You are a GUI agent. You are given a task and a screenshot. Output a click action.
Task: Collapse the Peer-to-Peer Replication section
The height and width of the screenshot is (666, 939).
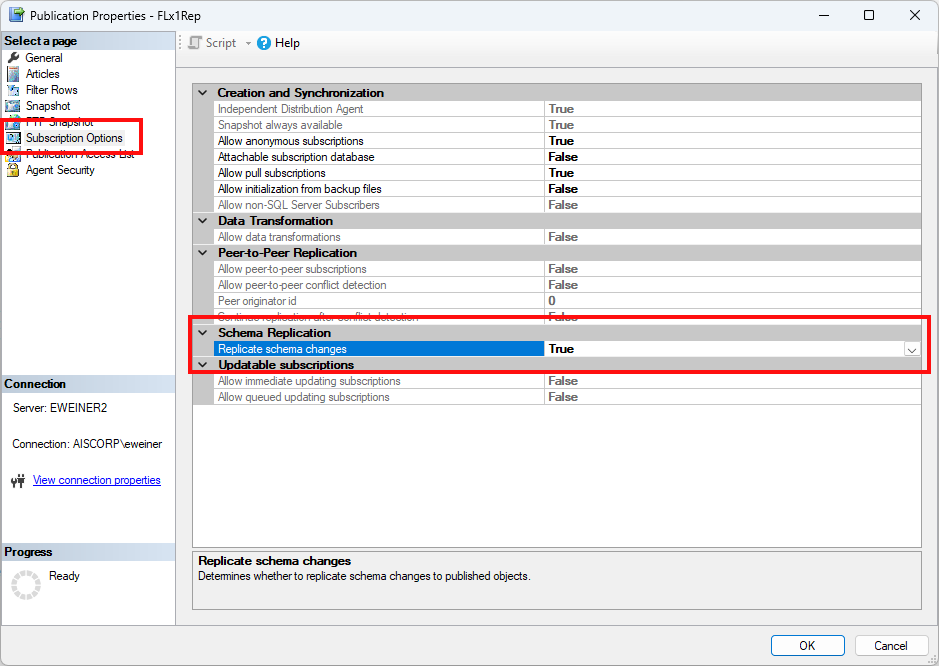(x=201, y=252)
